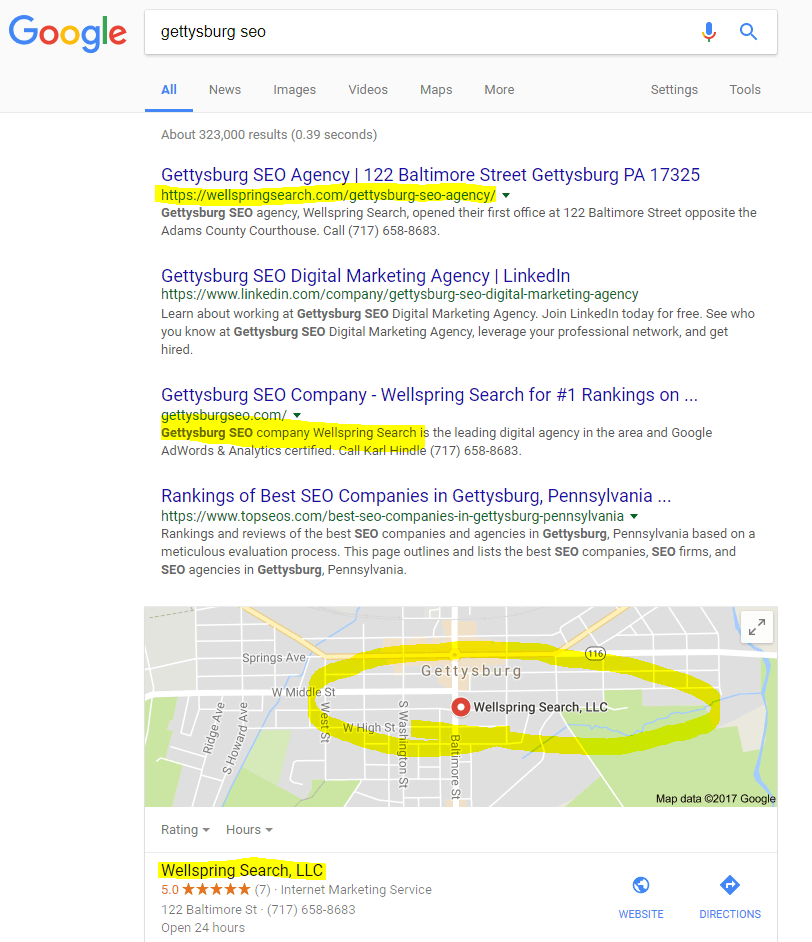Start voice search with the microphone icon

[x=709, y=32]
